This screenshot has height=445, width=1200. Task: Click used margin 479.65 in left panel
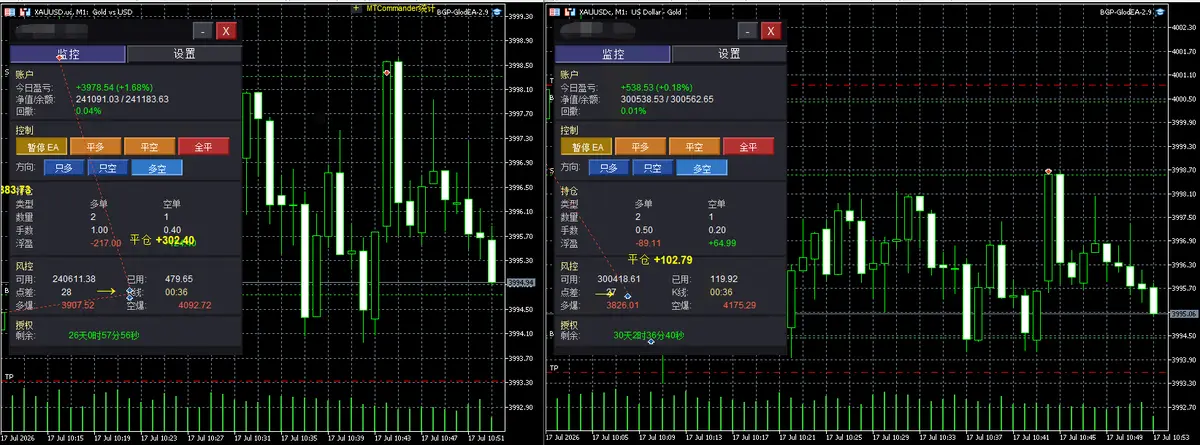point(178,278)
